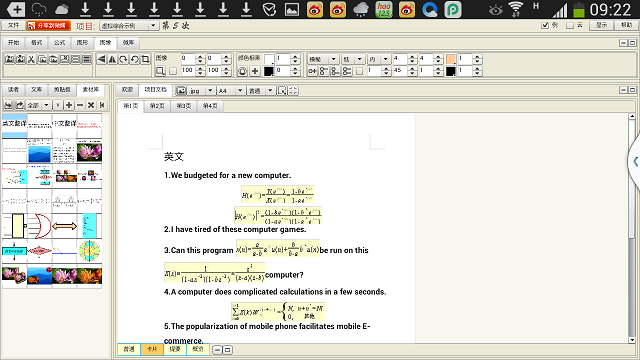
Task: Click the last stacked-lines layout icon
Action: [87, 59]
